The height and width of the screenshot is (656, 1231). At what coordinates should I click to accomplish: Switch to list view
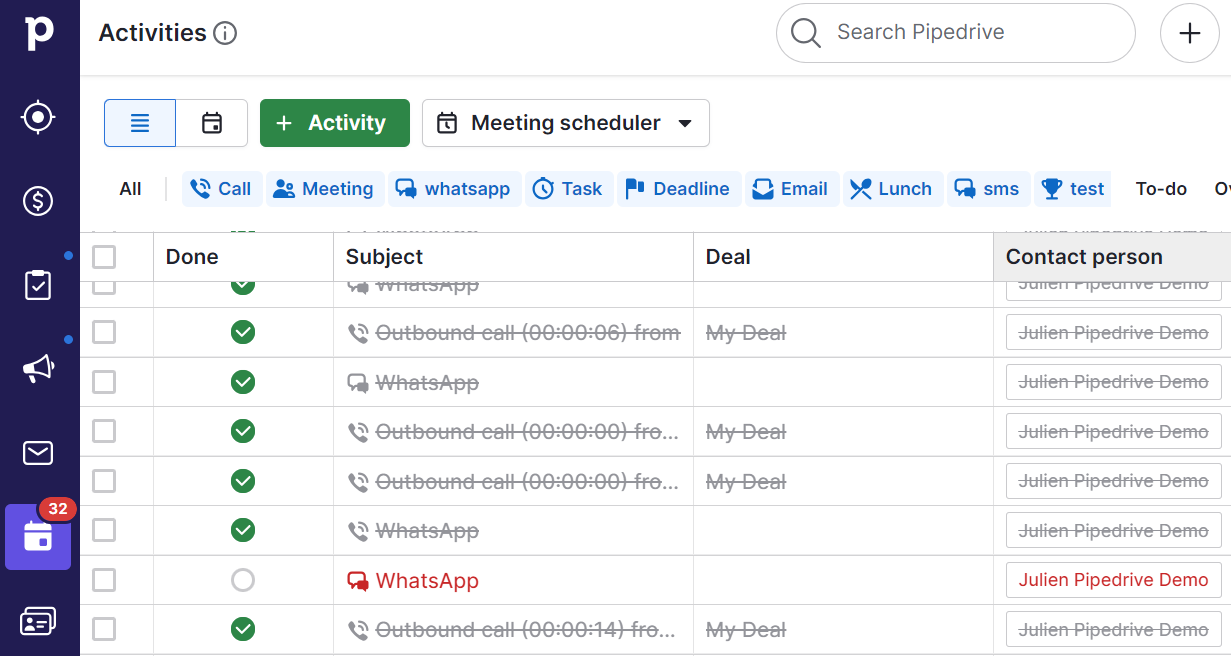pyautogui.click(x=140, y=123)
